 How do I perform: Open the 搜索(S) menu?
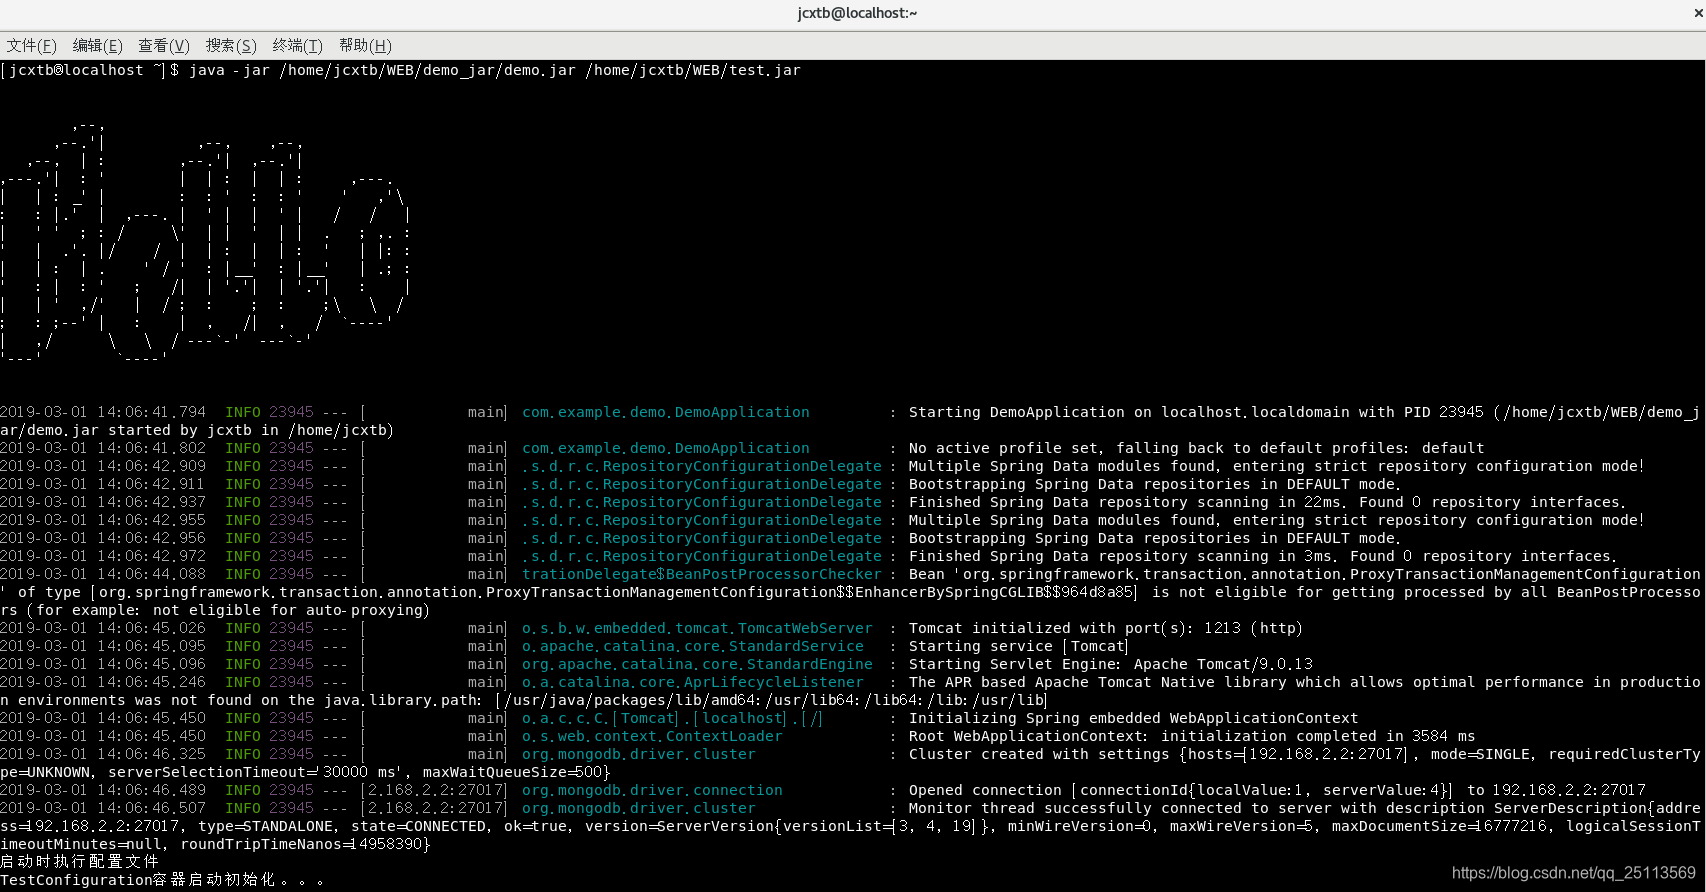coord(231,46)
